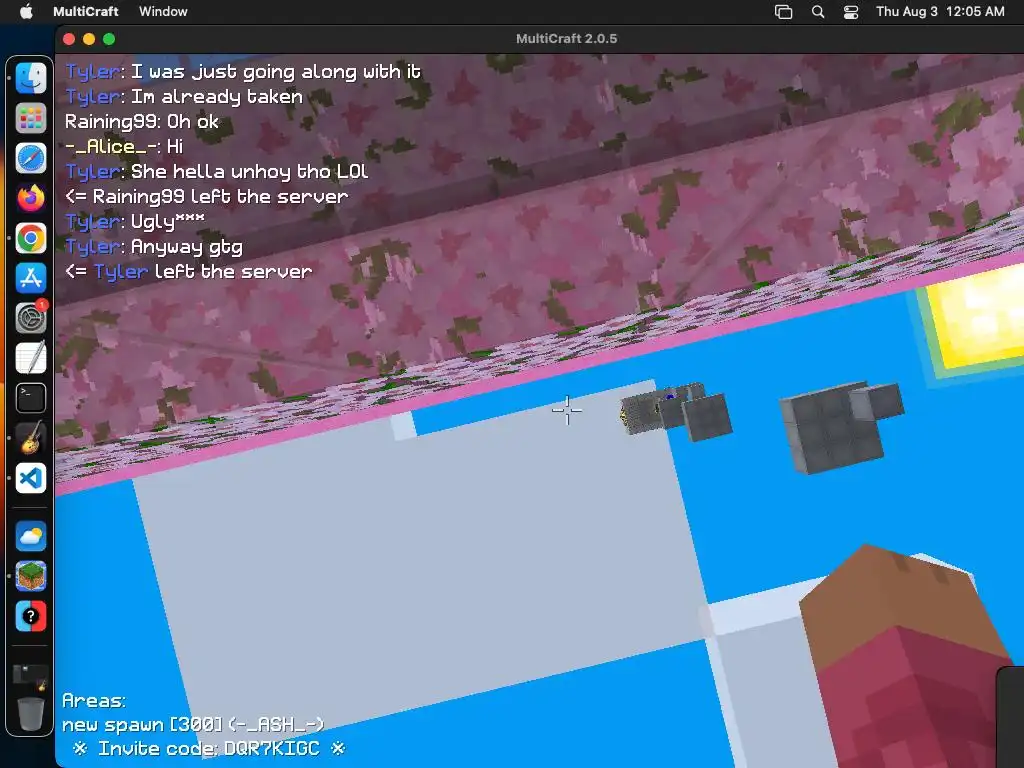
Task: Click the small floating stone blocks near crosshair
Action: pyautogui.click(x=676, y=411)
